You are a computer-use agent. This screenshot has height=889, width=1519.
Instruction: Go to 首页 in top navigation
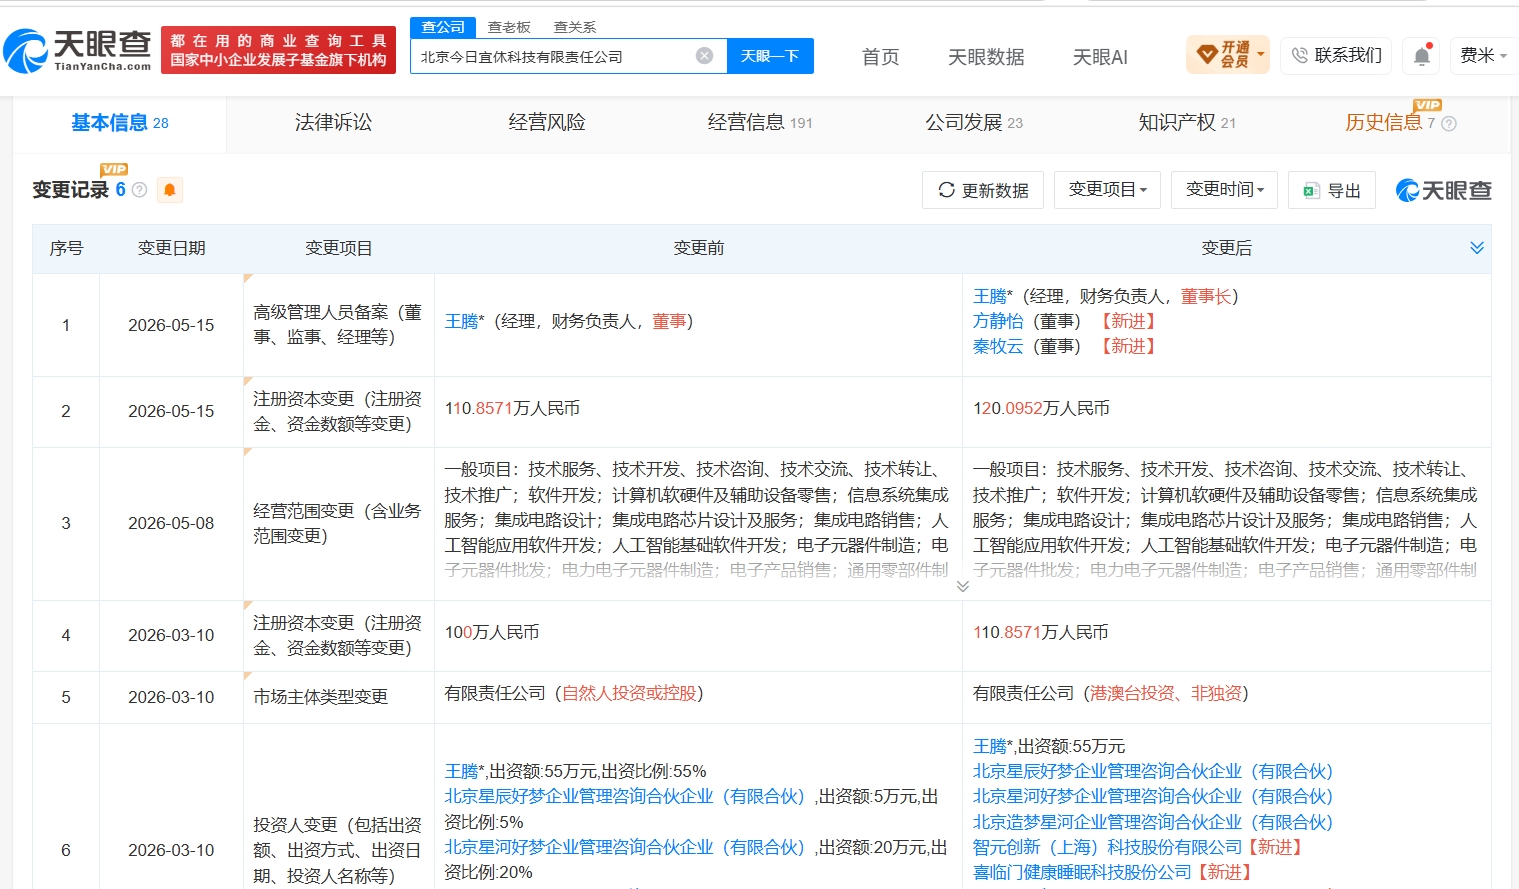coord(880,58)
